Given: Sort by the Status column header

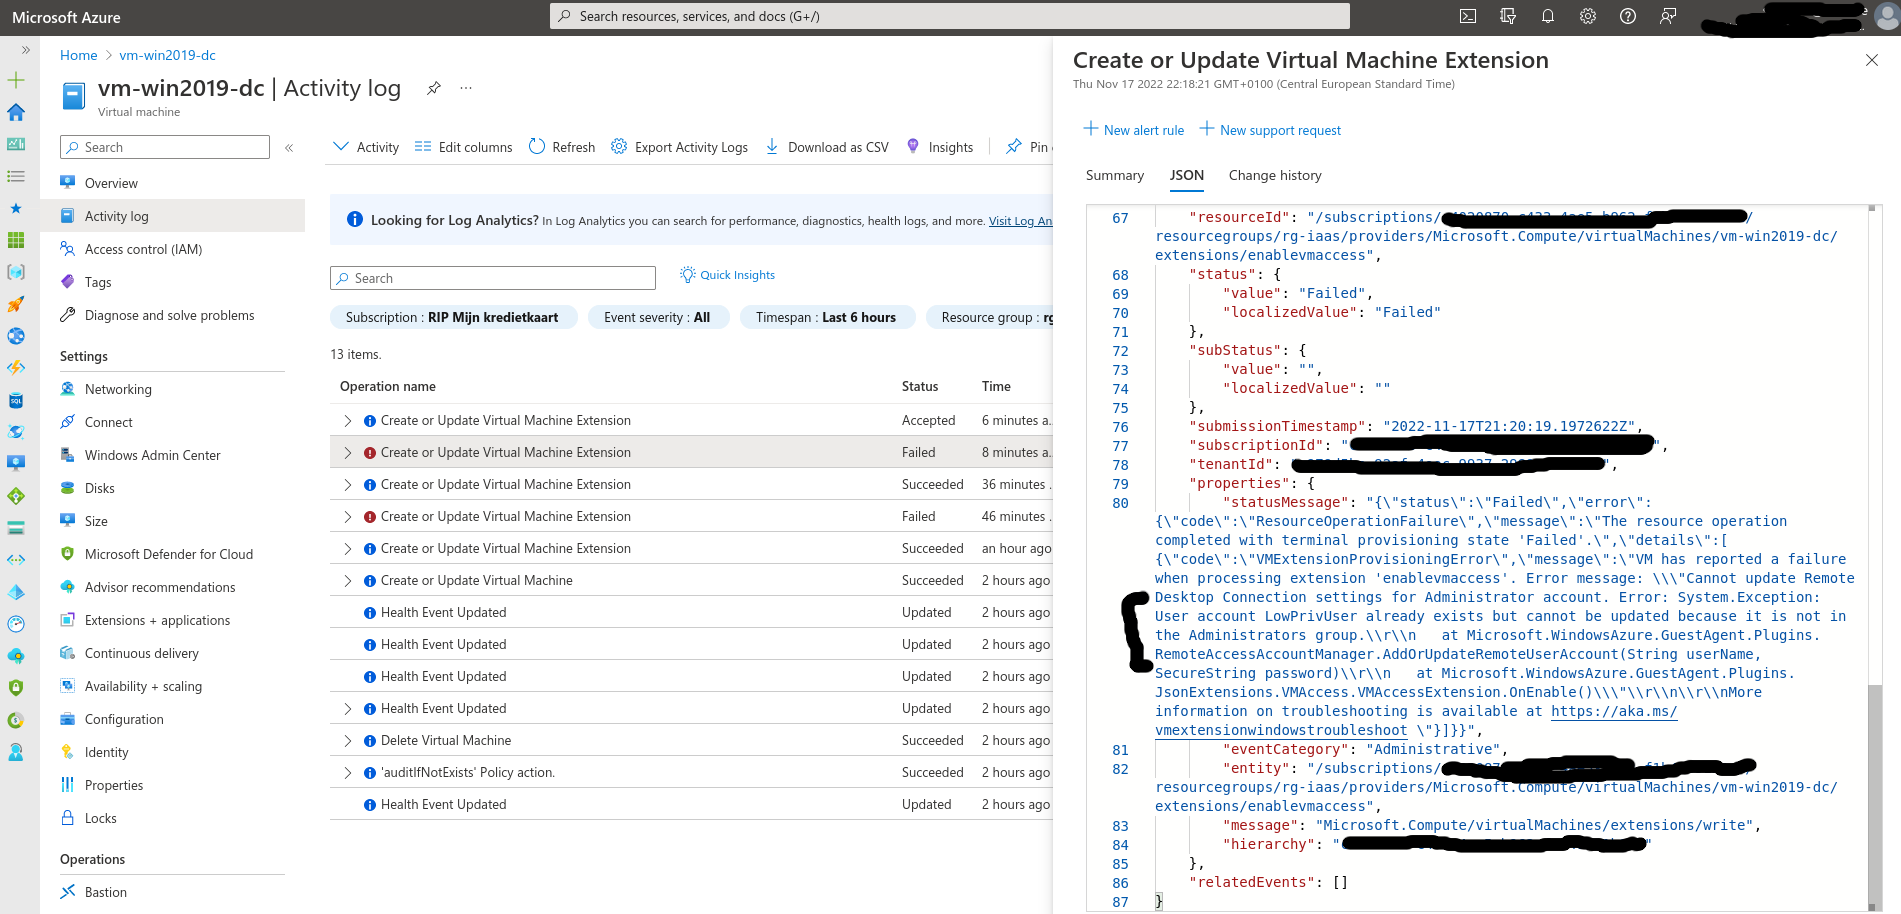Looking at the screenshot, I should (920, 386).
